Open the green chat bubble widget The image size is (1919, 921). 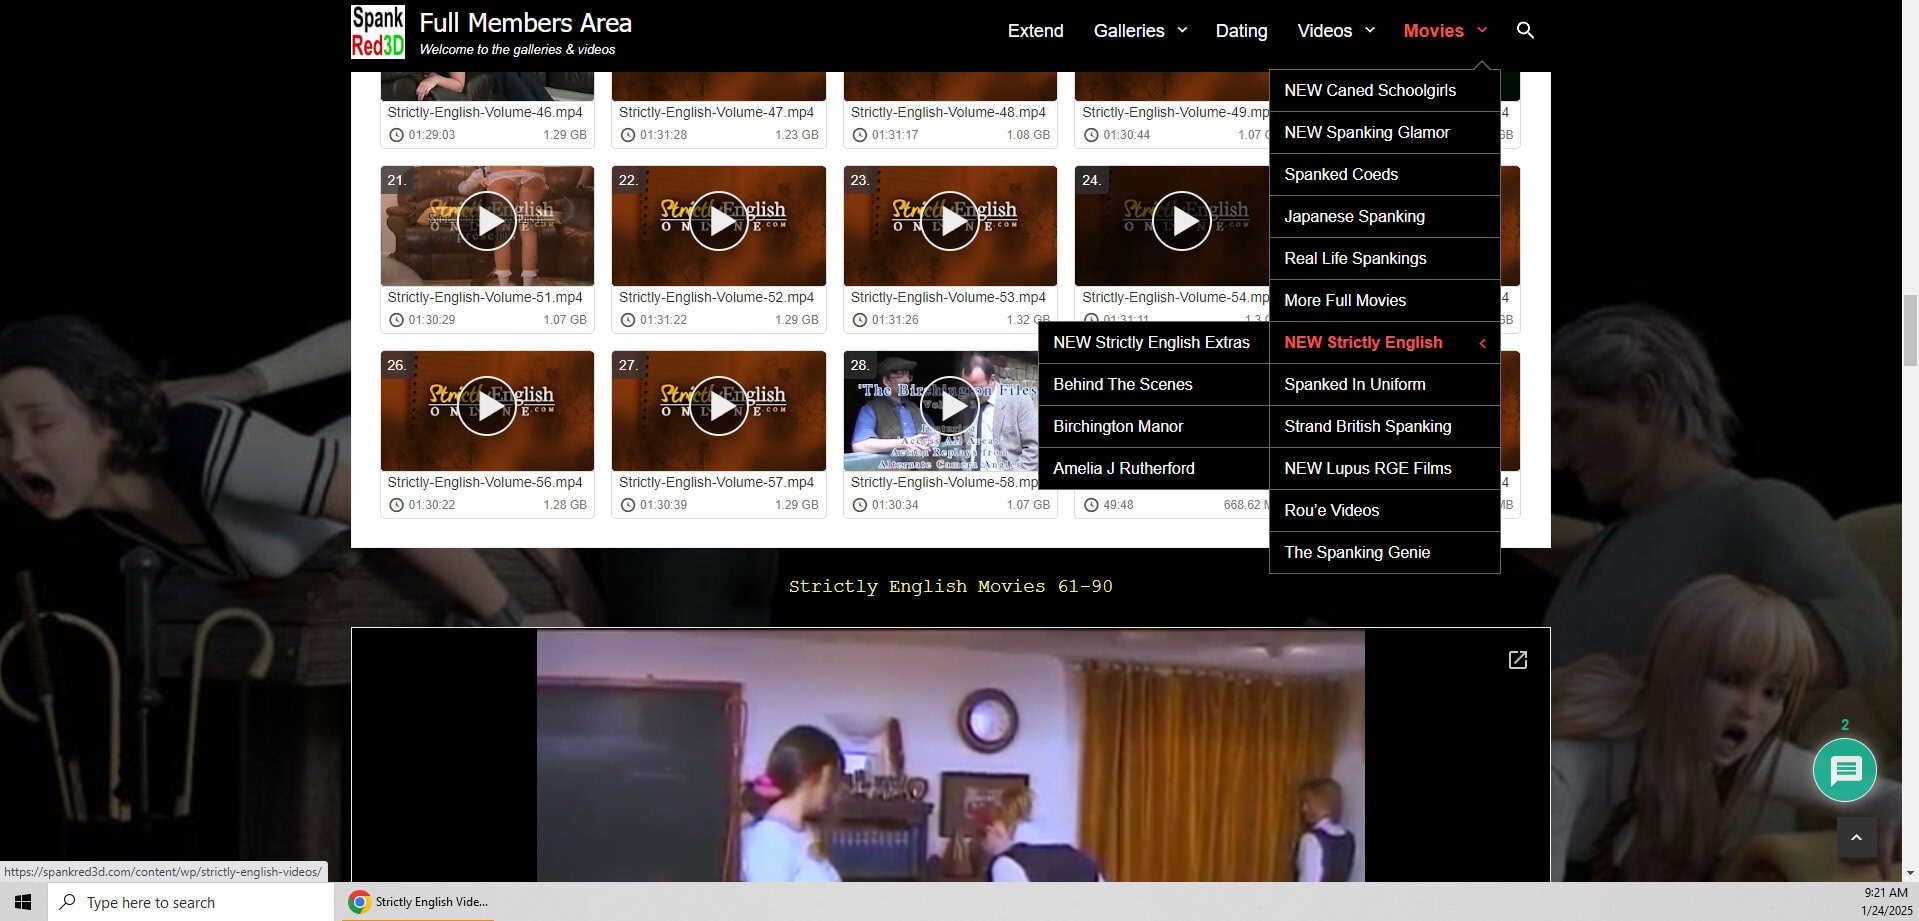[1844, 770]
